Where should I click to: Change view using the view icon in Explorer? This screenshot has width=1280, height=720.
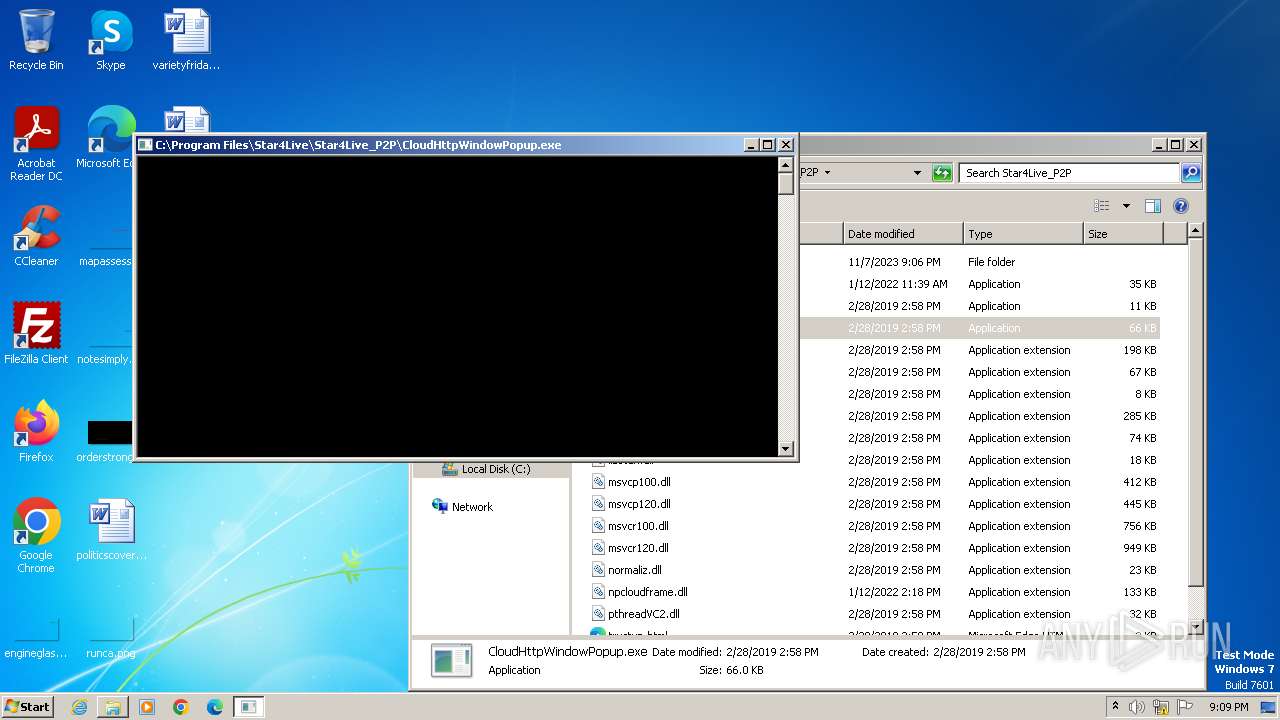[1102, 206]
